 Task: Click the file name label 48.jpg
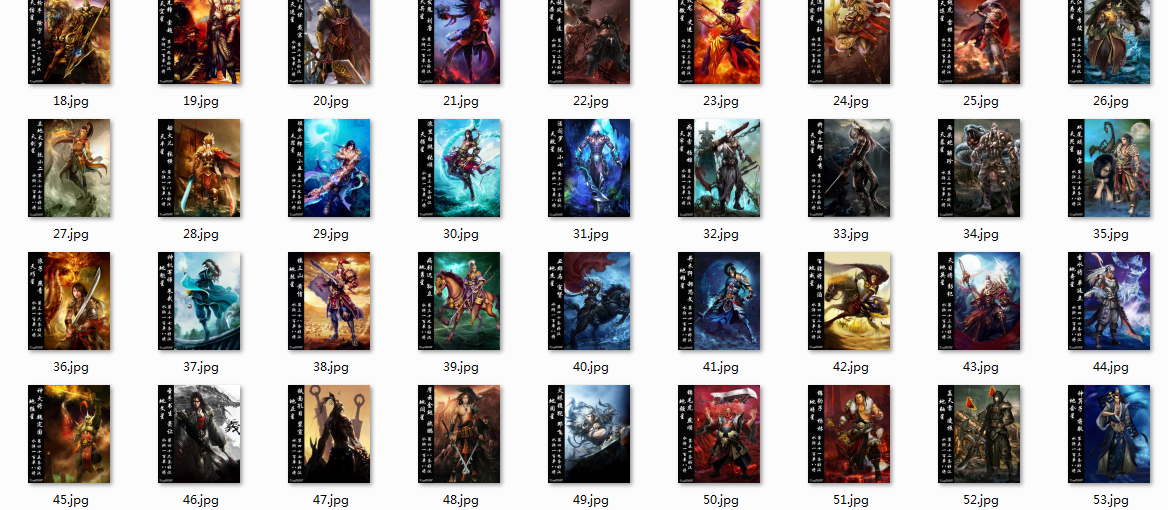click(460, 500)
